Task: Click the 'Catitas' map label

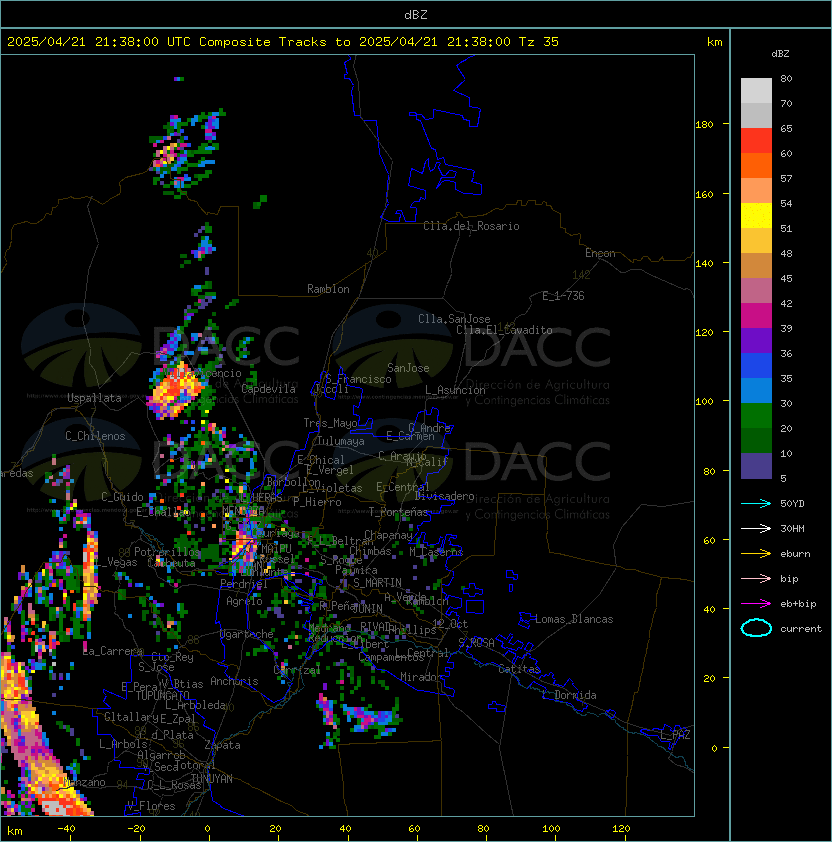Action: [519, 669]
